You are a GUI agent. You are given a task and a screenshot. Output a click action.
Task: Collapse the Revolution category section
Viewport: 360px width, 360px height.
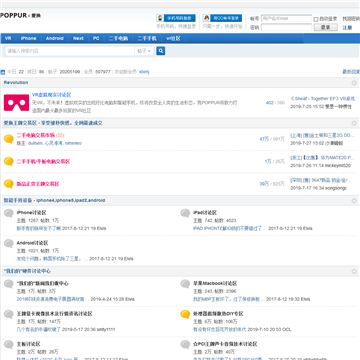click(354, 83)
